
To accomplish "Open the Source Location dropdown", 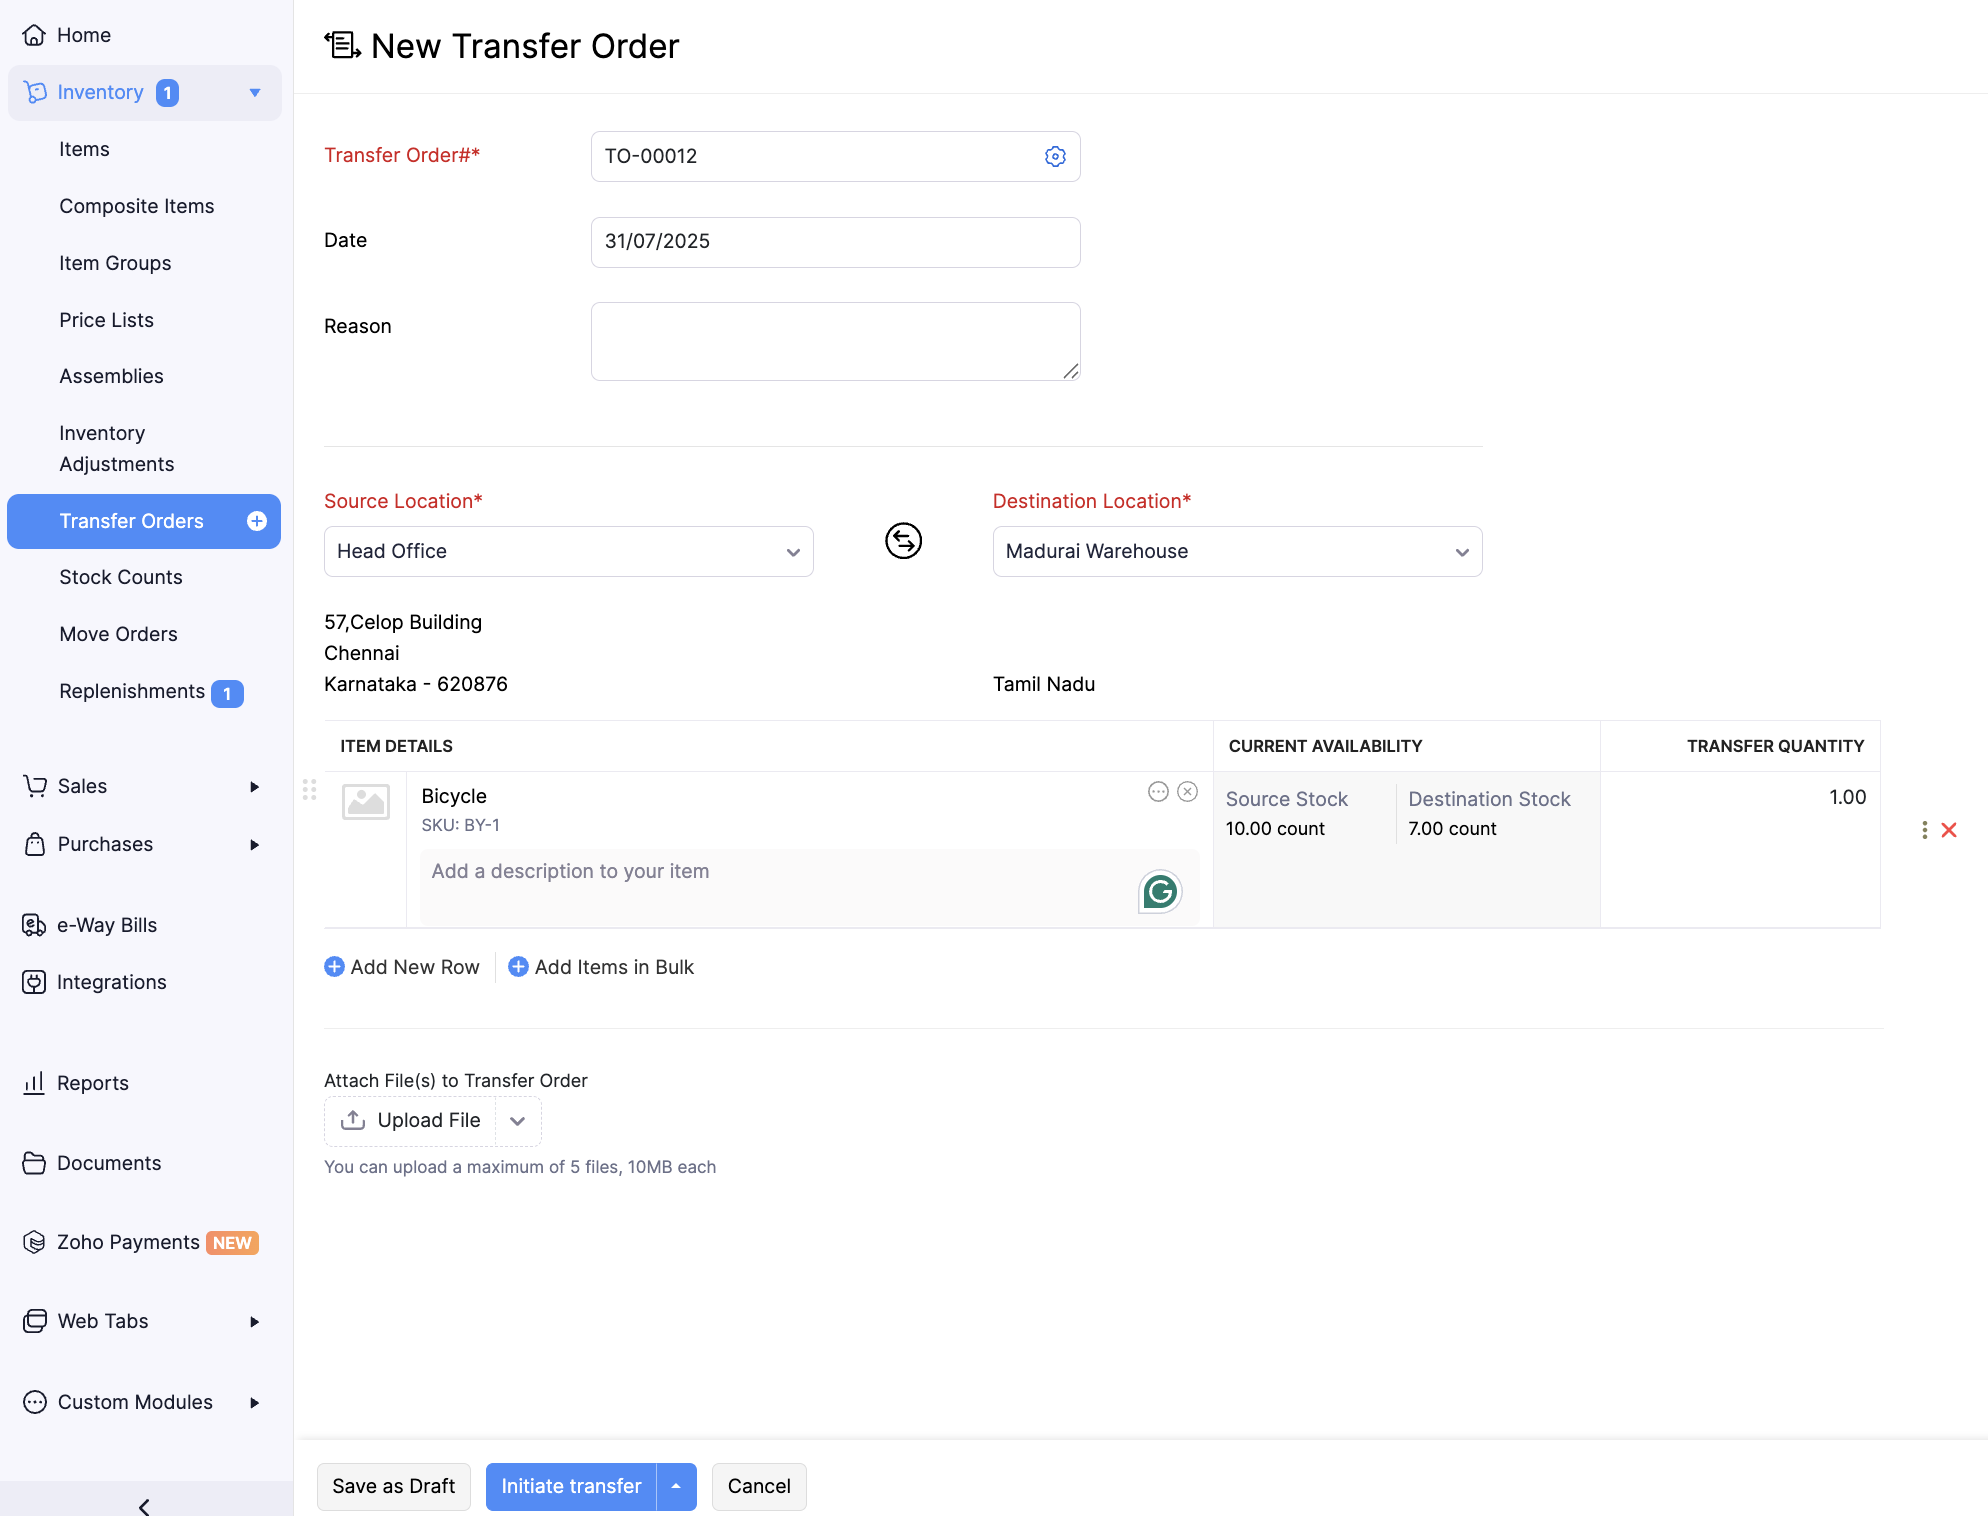I will click(x=568, y=551).
